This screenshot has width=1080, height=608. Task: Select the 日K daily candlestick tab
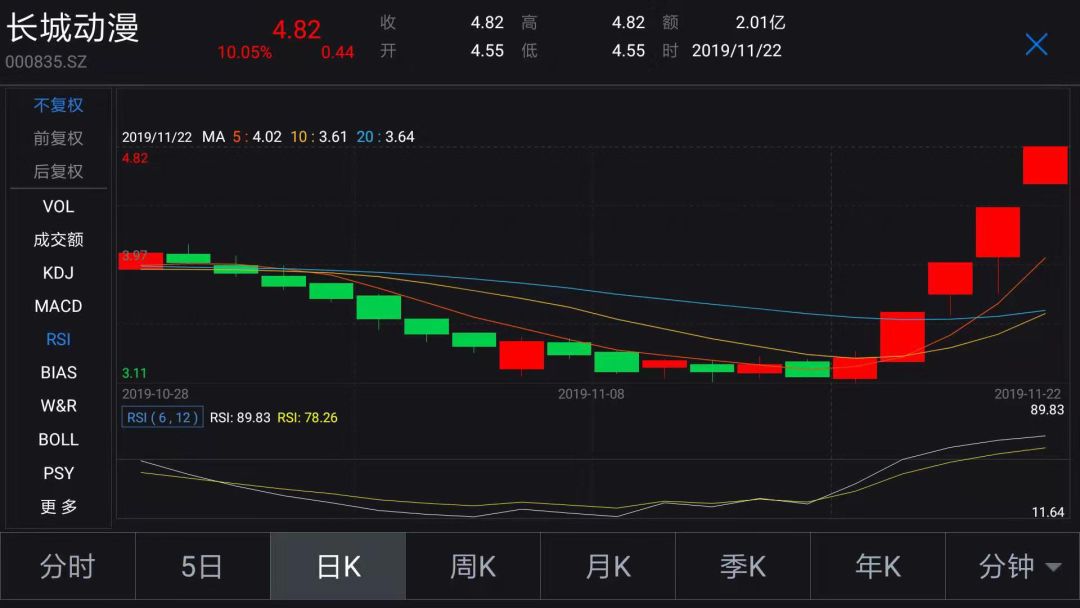[x=338, y=567]
